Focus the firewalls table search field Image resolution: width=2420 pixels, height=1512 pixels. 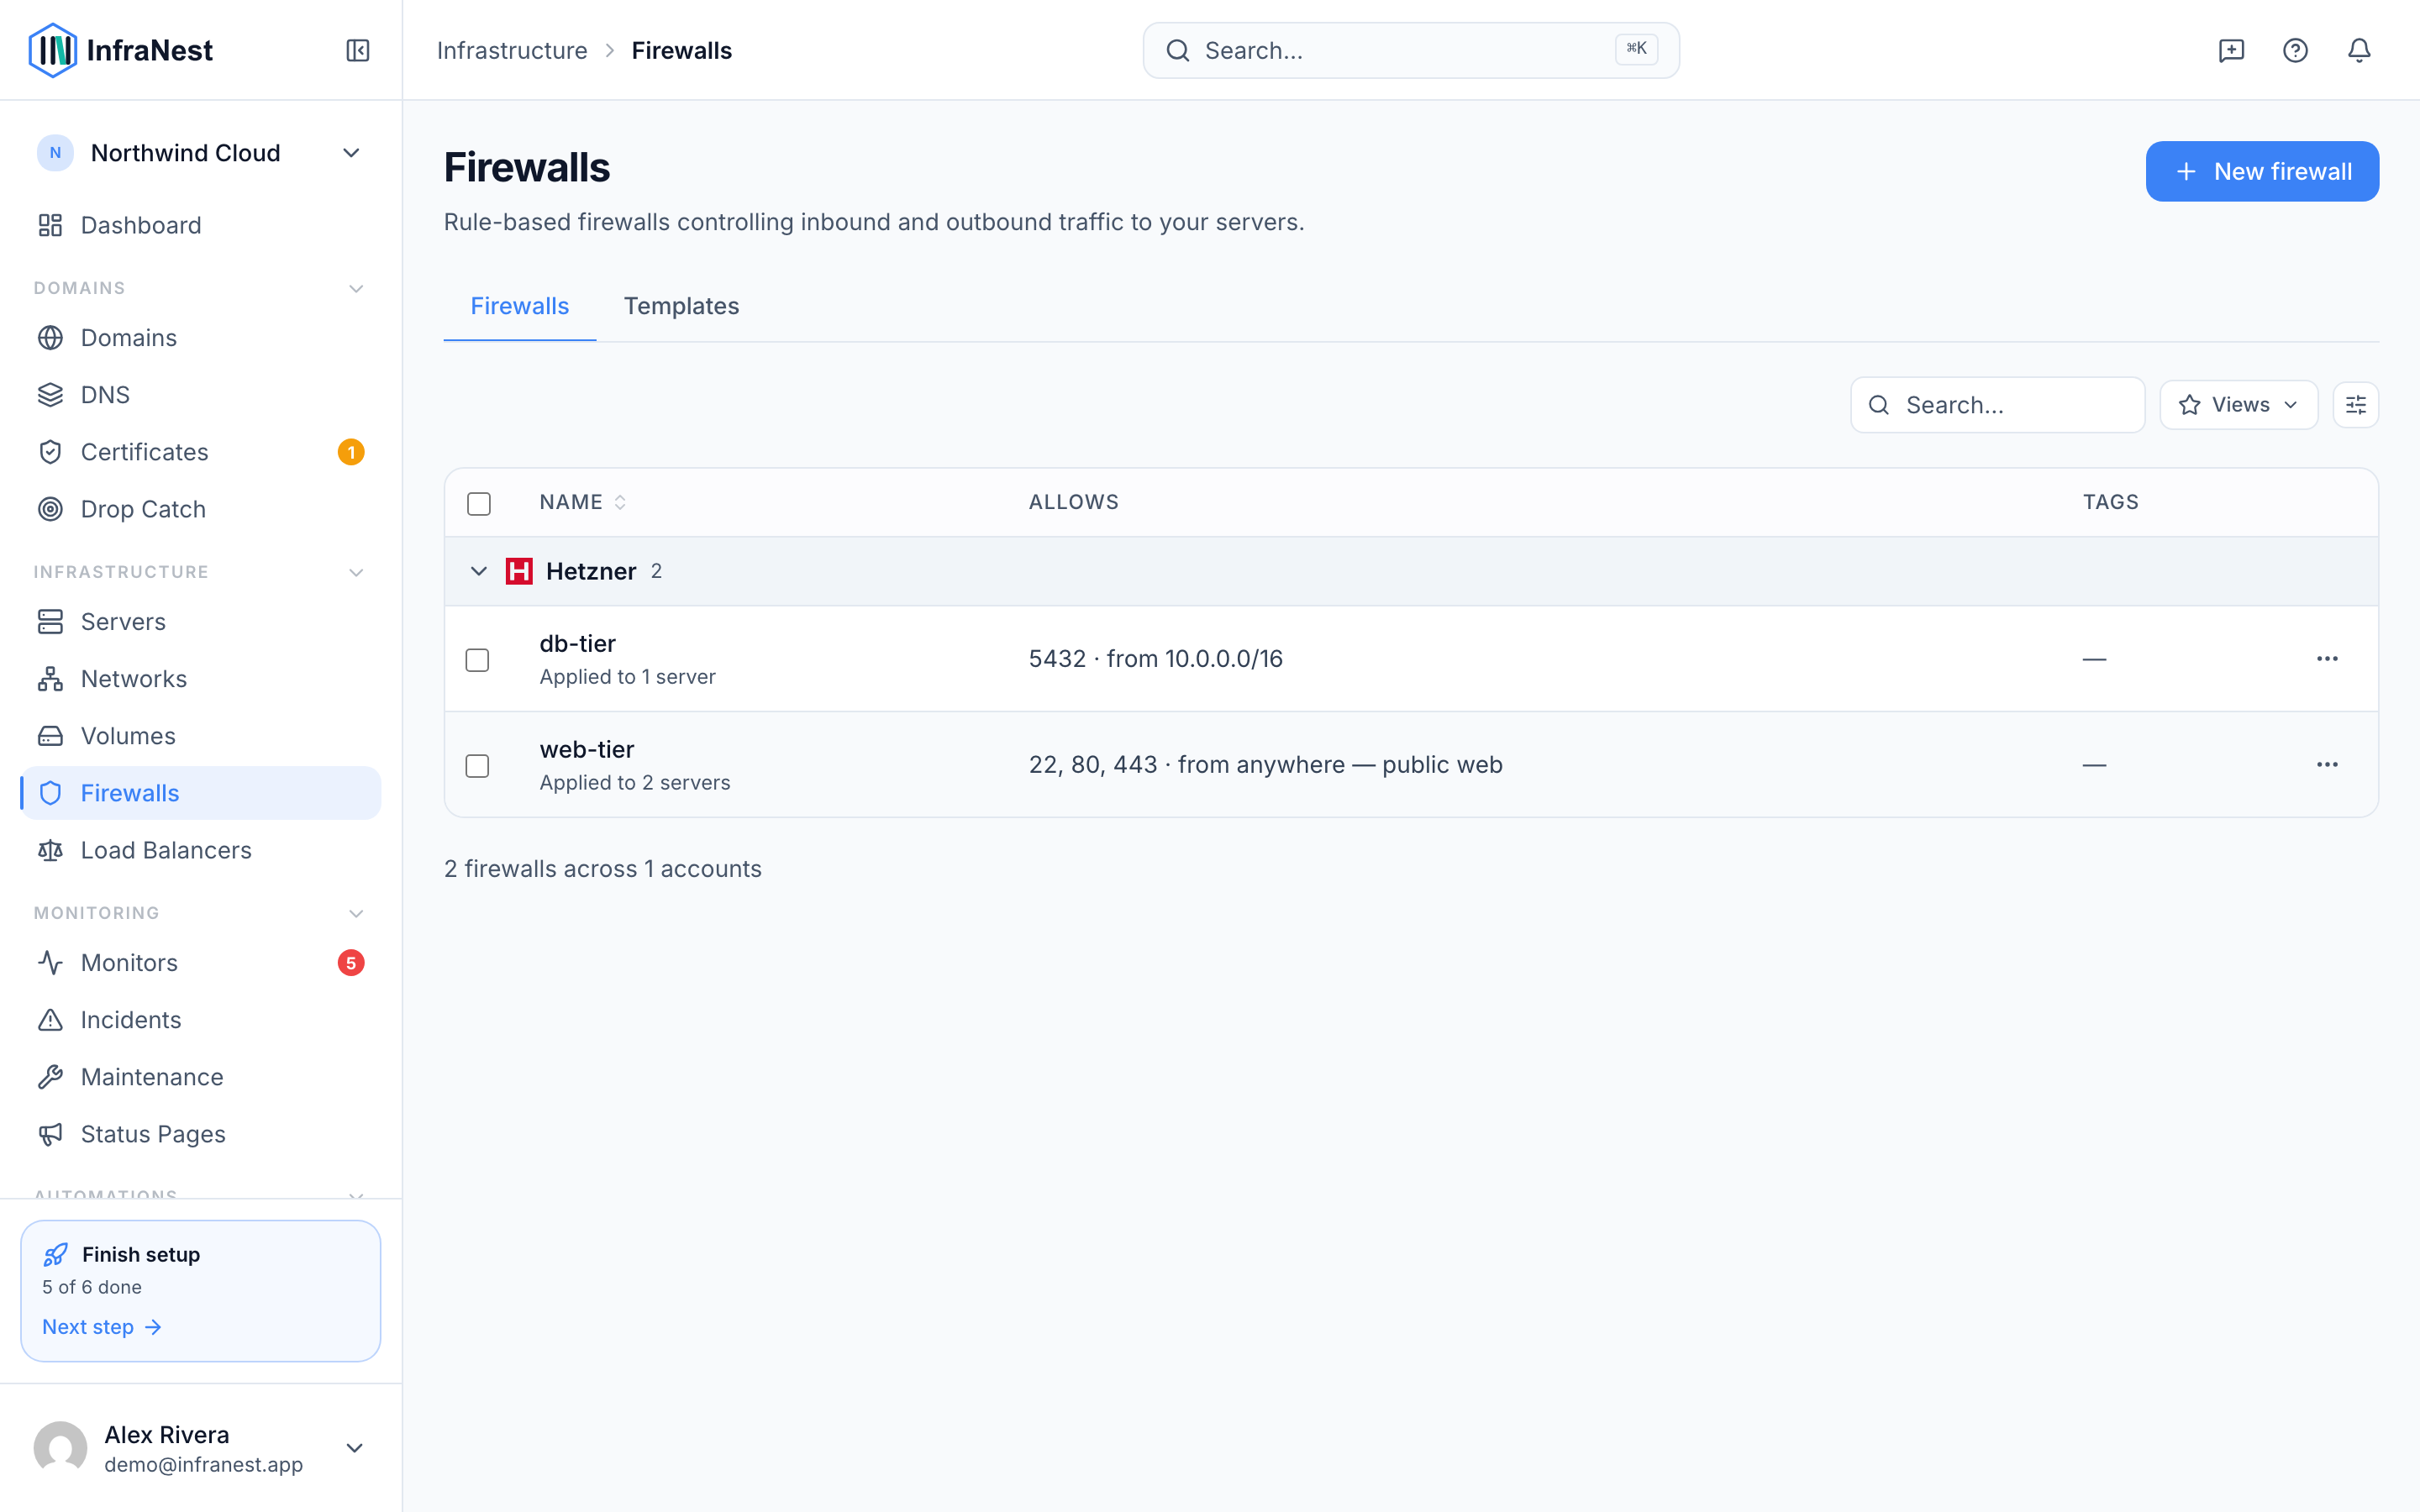(x=1997, y=405)
